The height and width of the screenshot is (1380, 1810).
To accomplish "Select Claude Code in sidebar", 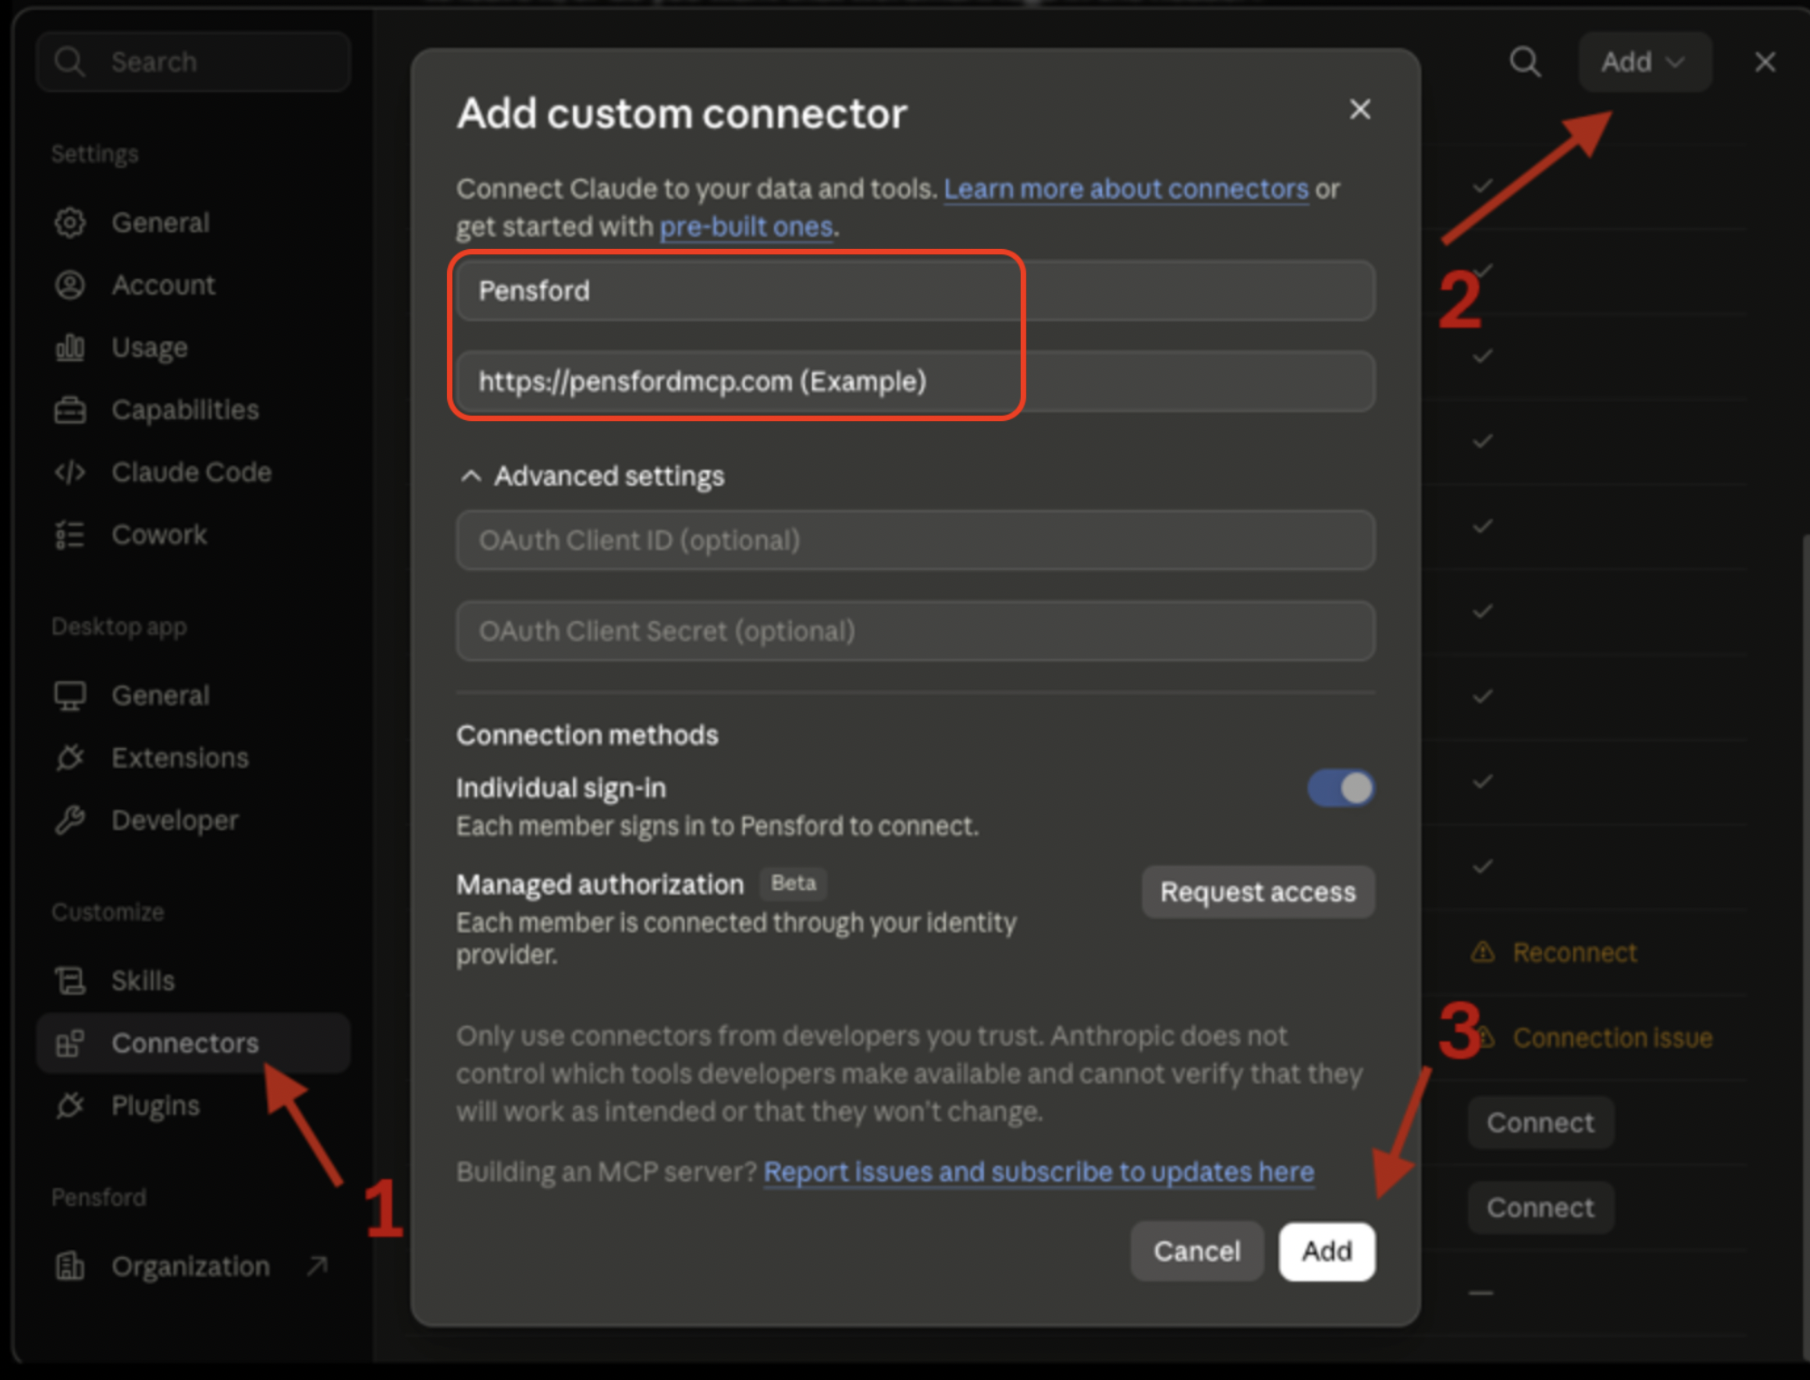I will click(193, 472).
